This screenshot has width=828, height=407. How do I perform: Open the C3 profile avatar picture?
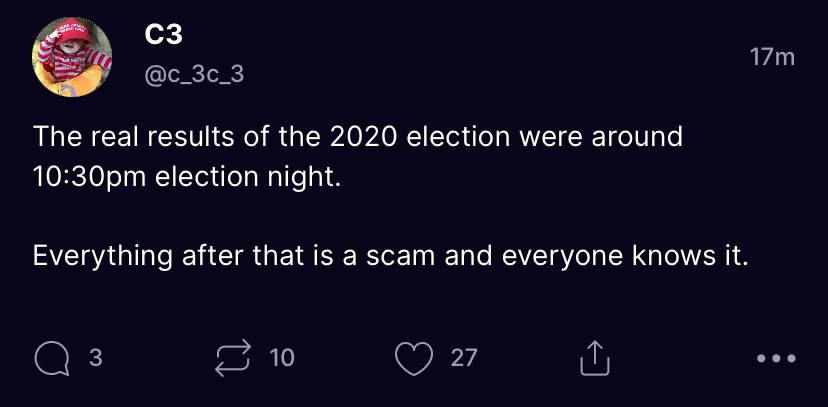coord(73,58)
